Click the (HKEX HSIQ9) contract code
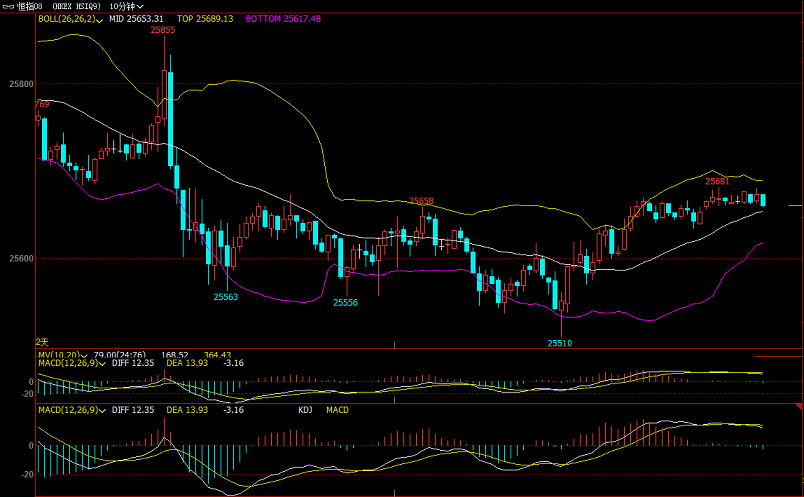 [78, 6]
